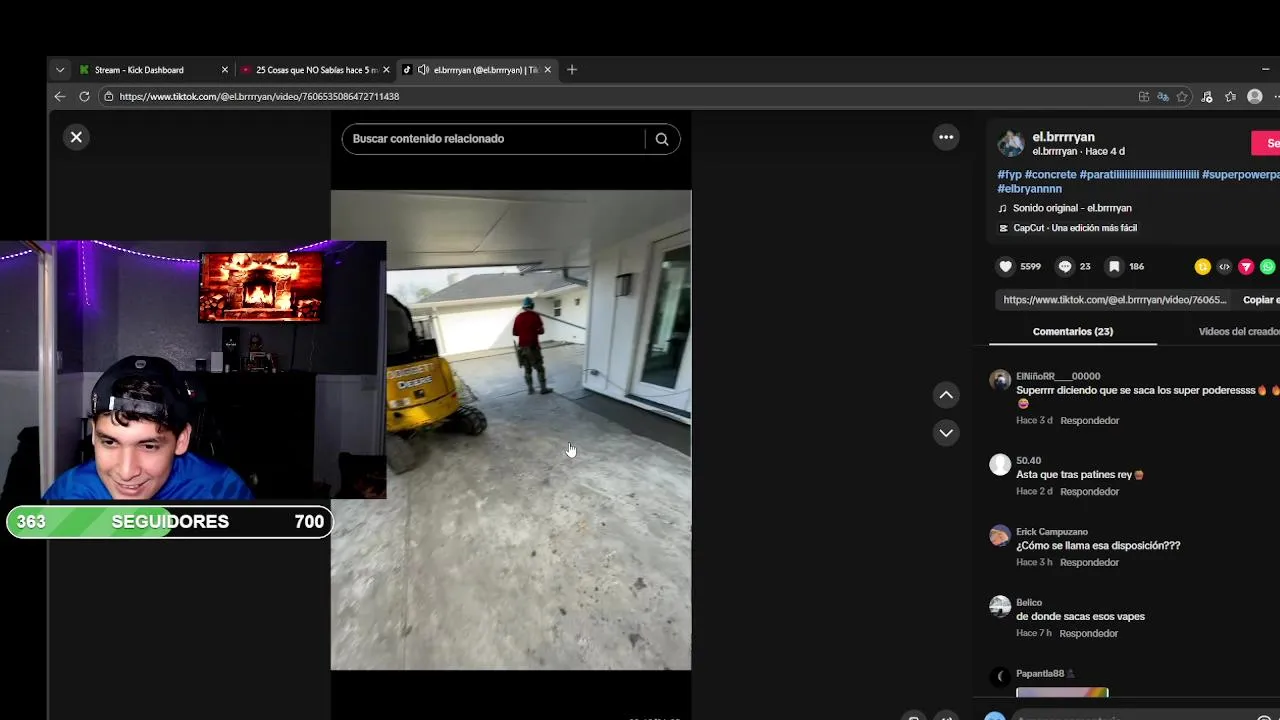This screenshot has width=1280, height=720.
Task: Click the translate page icon in address bar
Action: (1163, 97)
